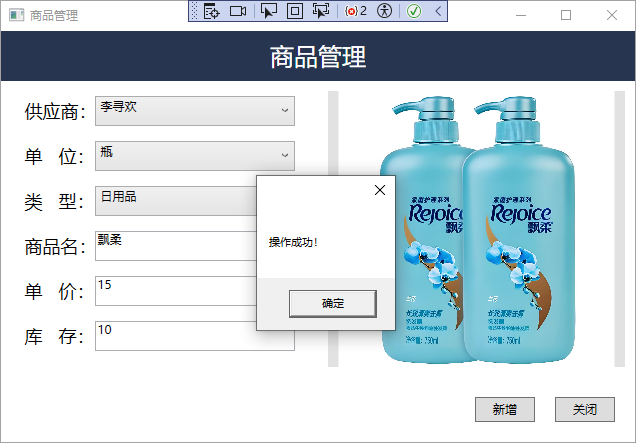Open binding failures indicator showing 2

pos(355,11)
